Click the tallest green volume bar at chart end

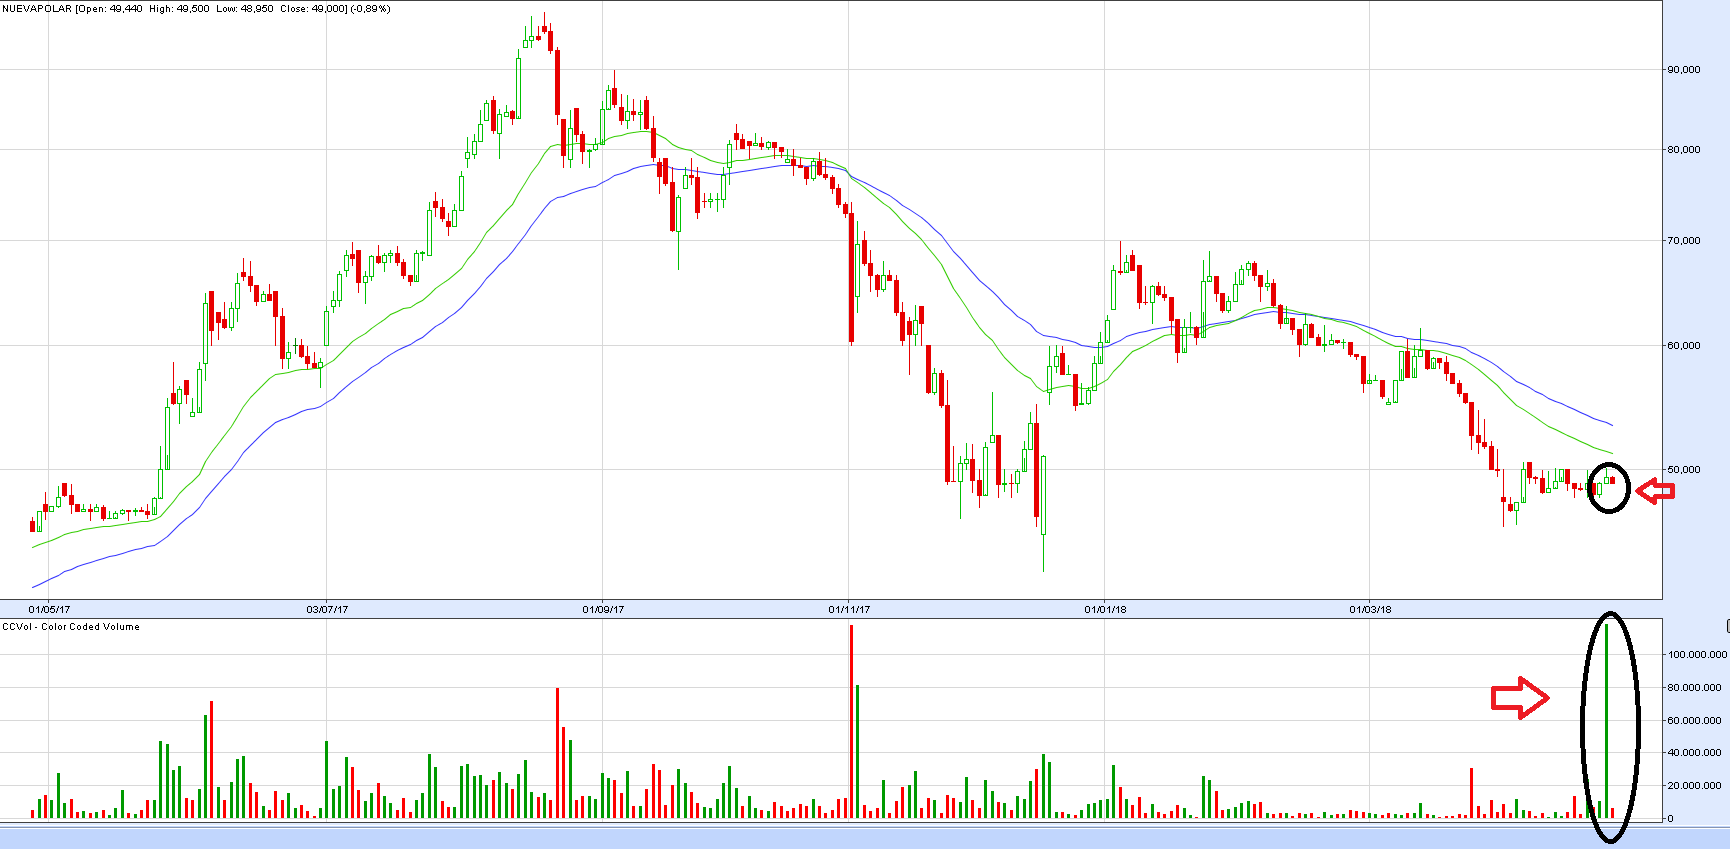(x=1606, y=720)
